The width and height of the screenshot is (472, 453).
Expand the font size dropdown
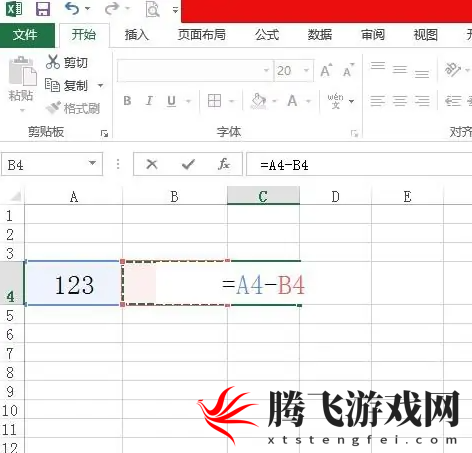coord(306,70)
